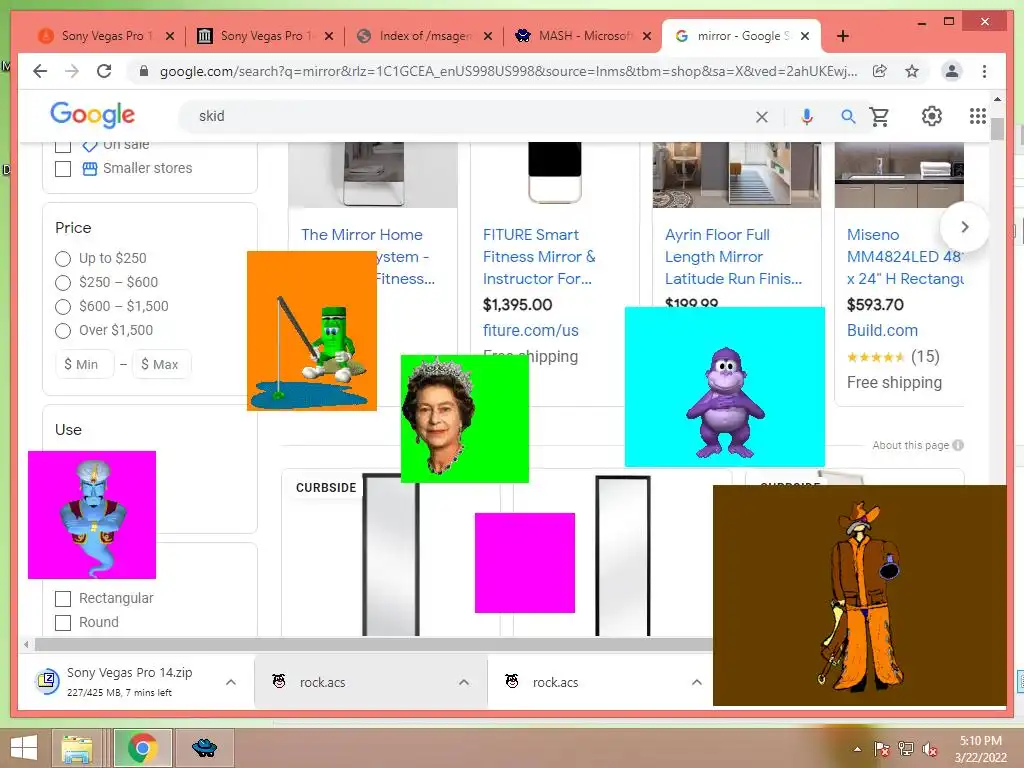This screenshot has height=768, width=1024.
Task: Click the Ayrin mirror product thumbnail
Action: coord(737,175)
